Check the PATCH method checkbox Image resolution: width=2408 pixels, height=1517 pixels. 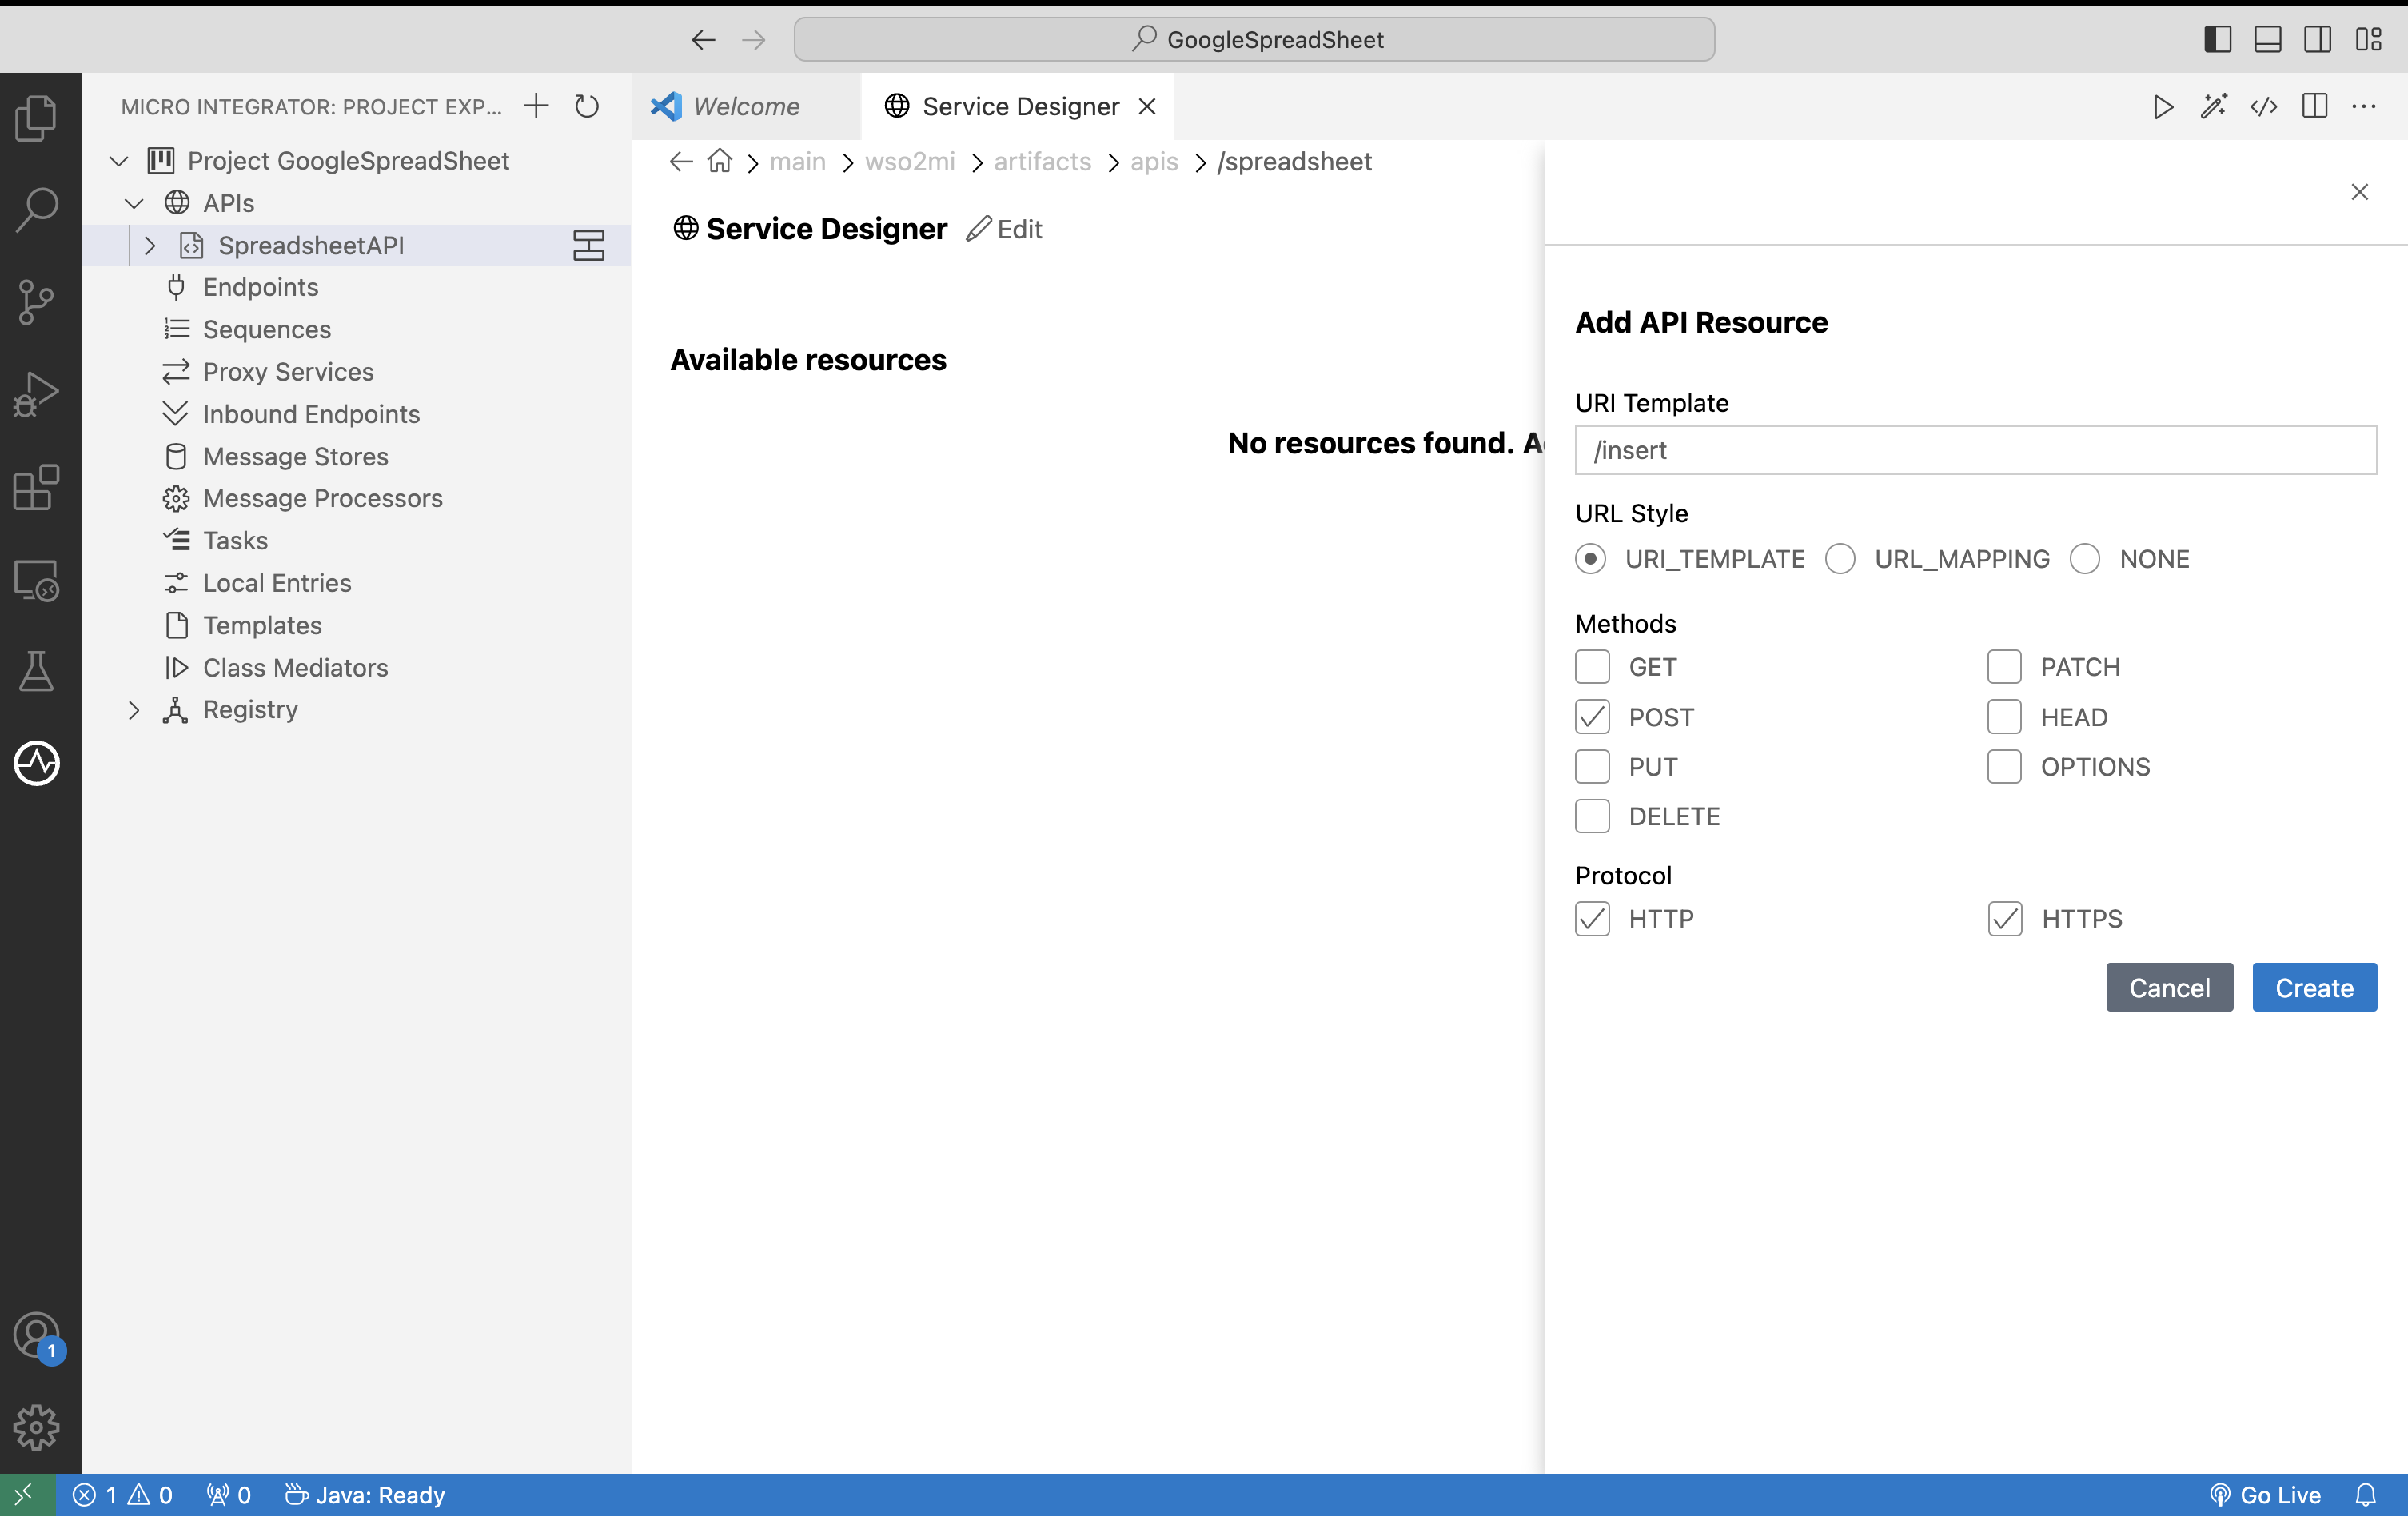(x=2004, y=666)
